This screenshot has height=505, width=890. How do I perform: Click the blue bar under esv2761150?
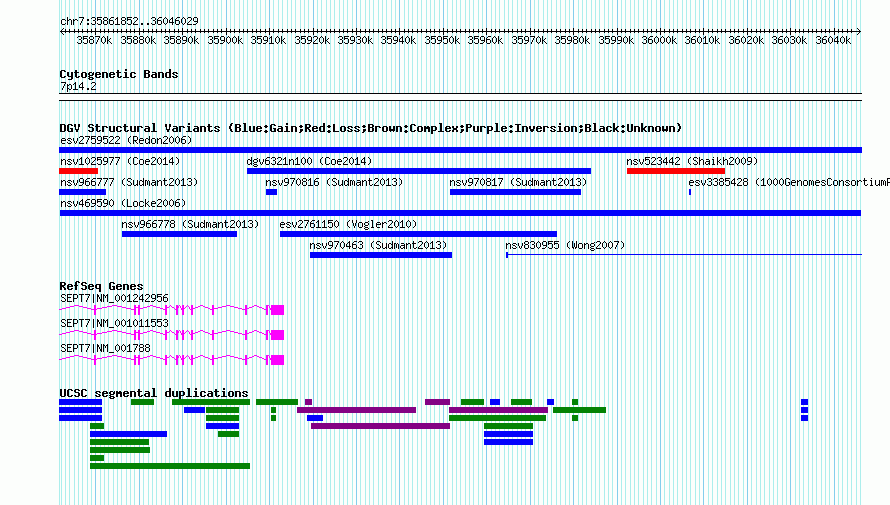[x=418, y=234]
